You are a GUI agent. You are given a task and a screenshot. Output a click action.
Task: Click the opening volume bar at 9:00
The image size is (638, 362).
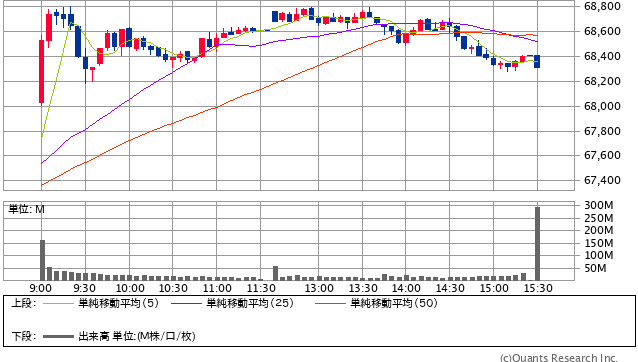point(42,260)
